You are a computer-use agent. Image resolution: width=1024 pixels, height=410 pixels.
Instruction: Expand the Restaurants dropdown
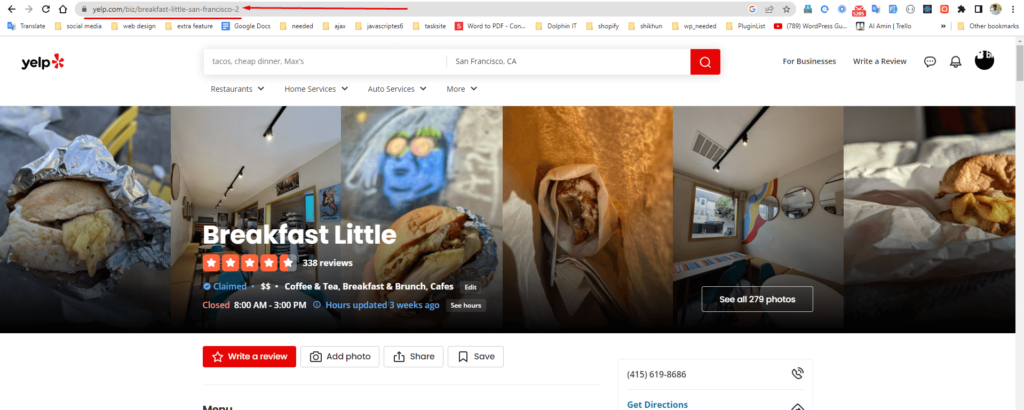(x=237, y=89)
